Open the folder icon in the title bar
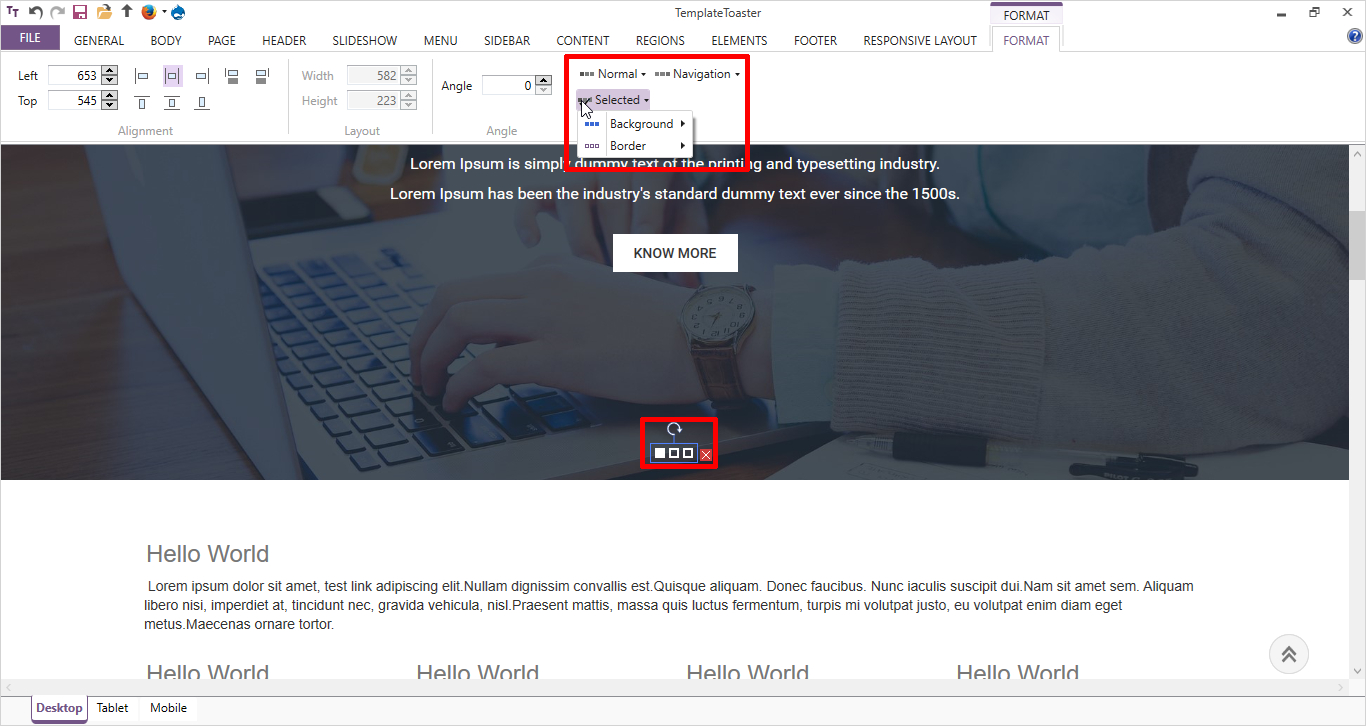Screen dimensions: 1366x726 pyautogui.click(x=104, y=12)
